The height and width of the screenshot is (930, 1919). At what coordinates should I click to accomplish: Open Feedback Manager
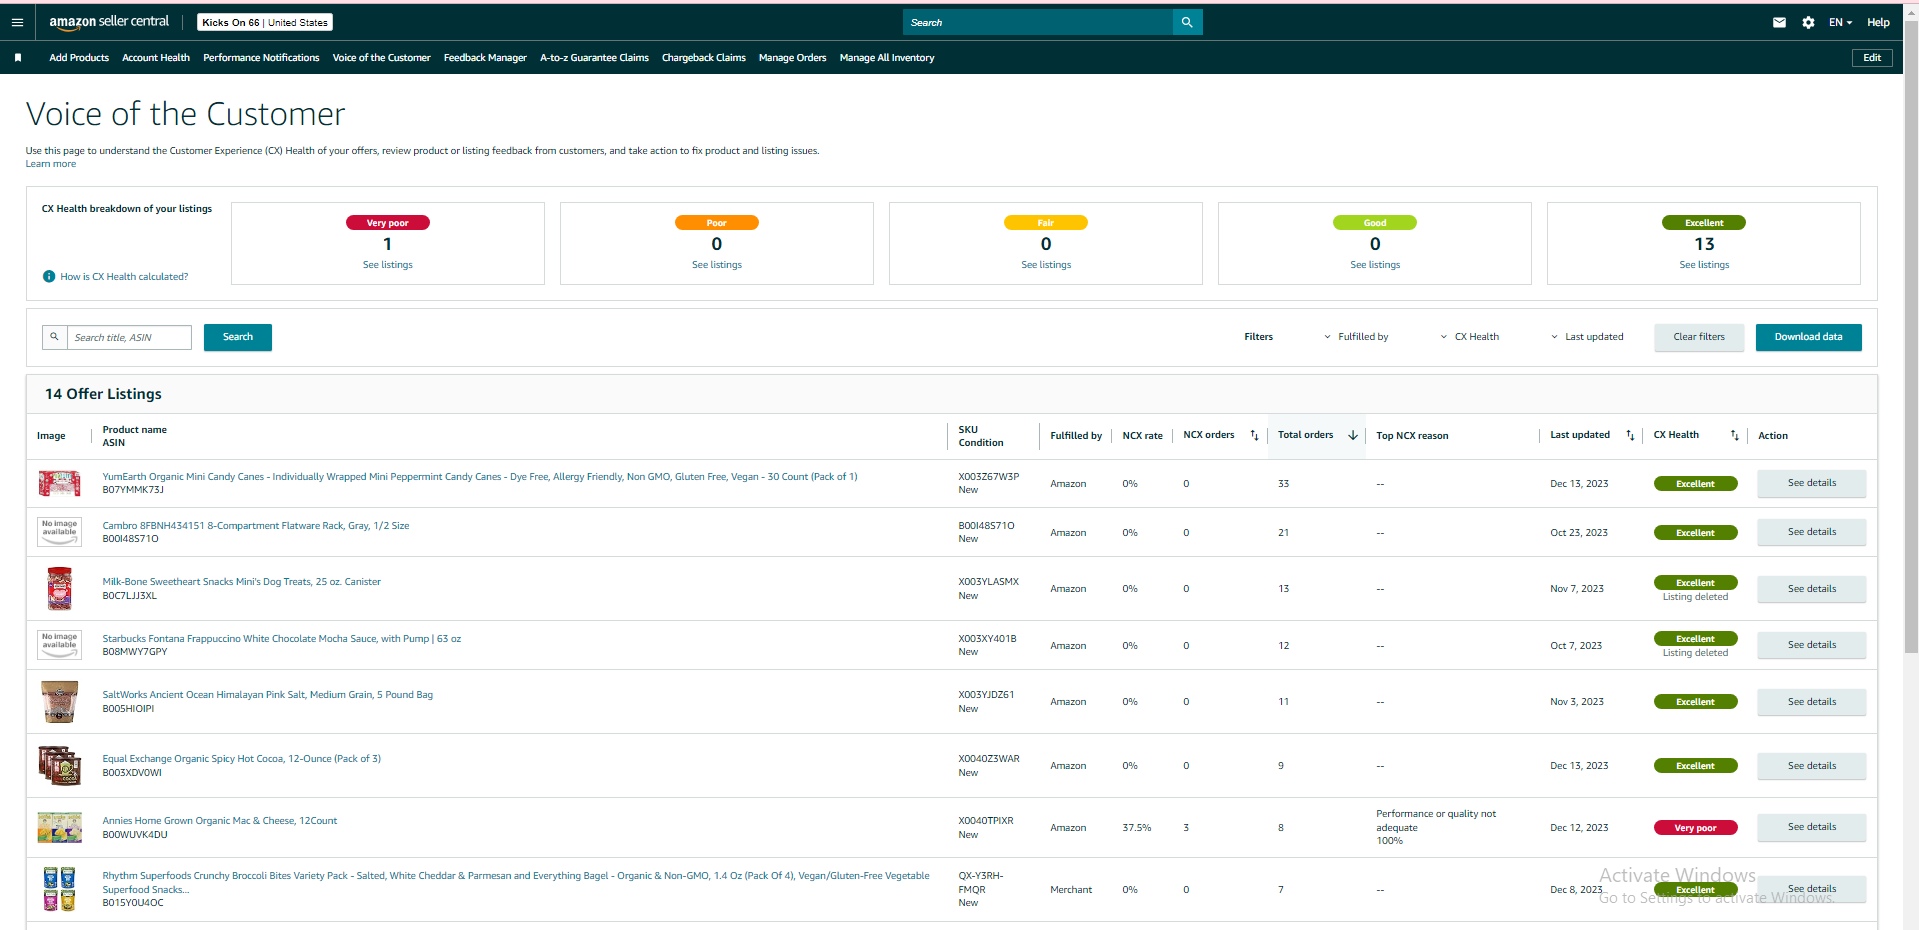[485, 58]
